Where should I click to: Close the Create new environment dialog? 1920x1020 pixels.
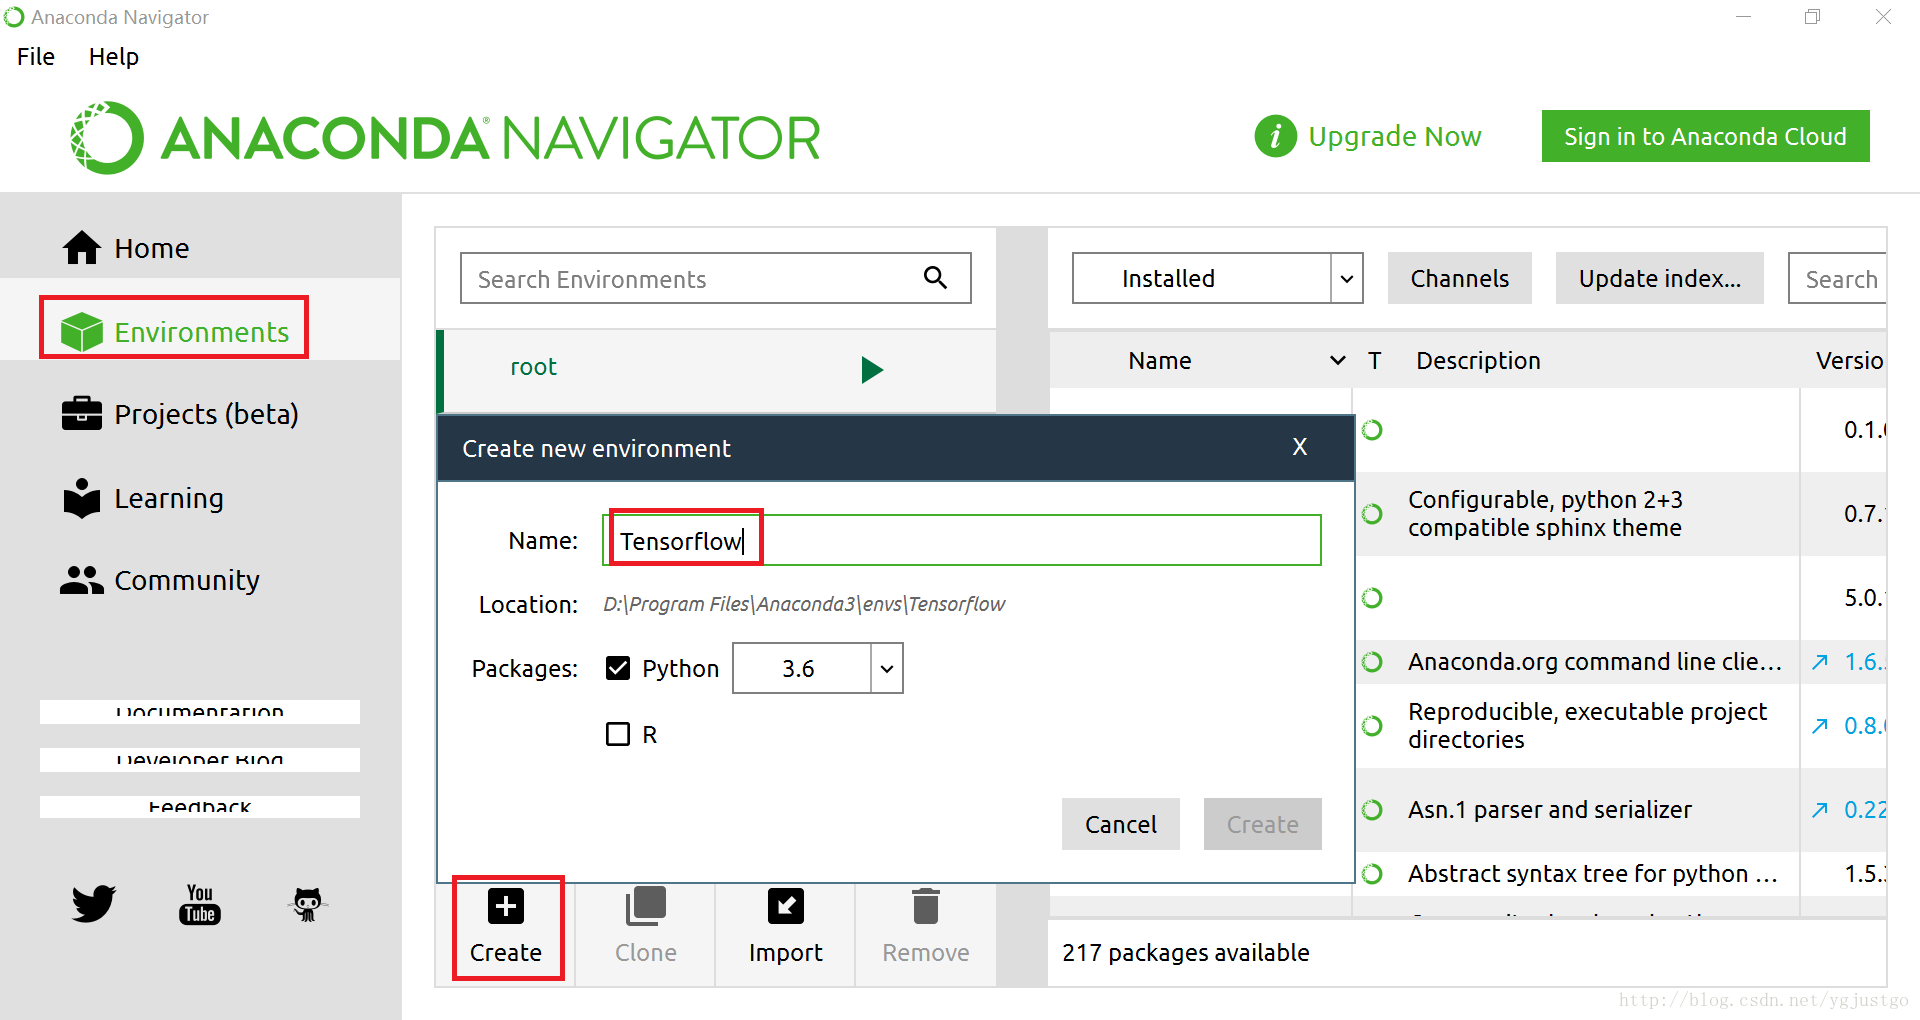tap(1300, 447)
